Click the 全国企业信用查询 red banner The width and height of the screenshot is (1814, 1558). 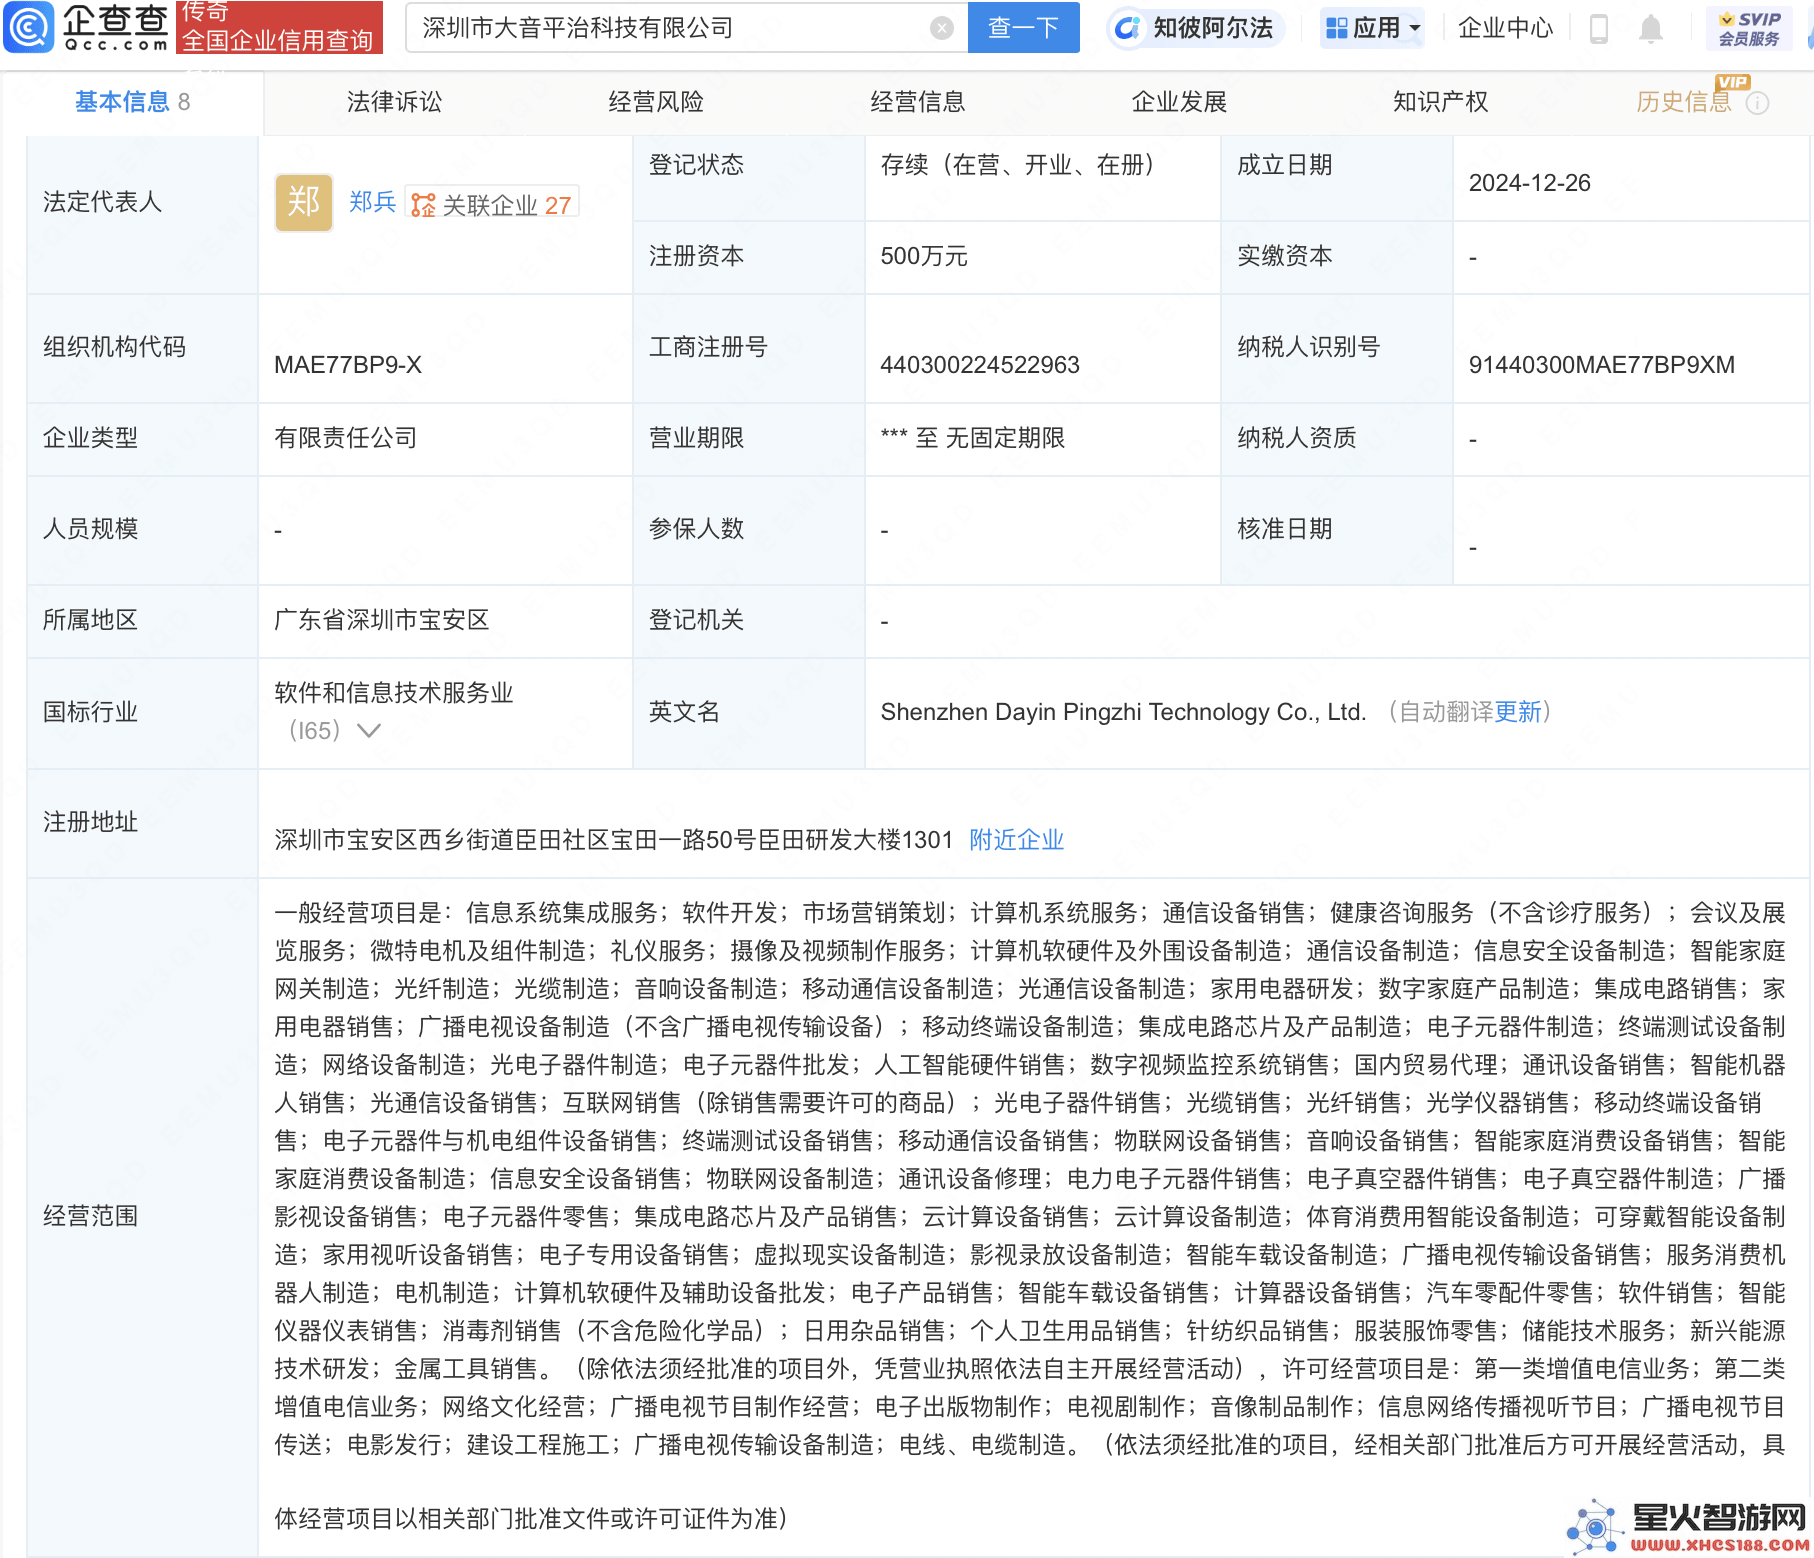(279, 27)
